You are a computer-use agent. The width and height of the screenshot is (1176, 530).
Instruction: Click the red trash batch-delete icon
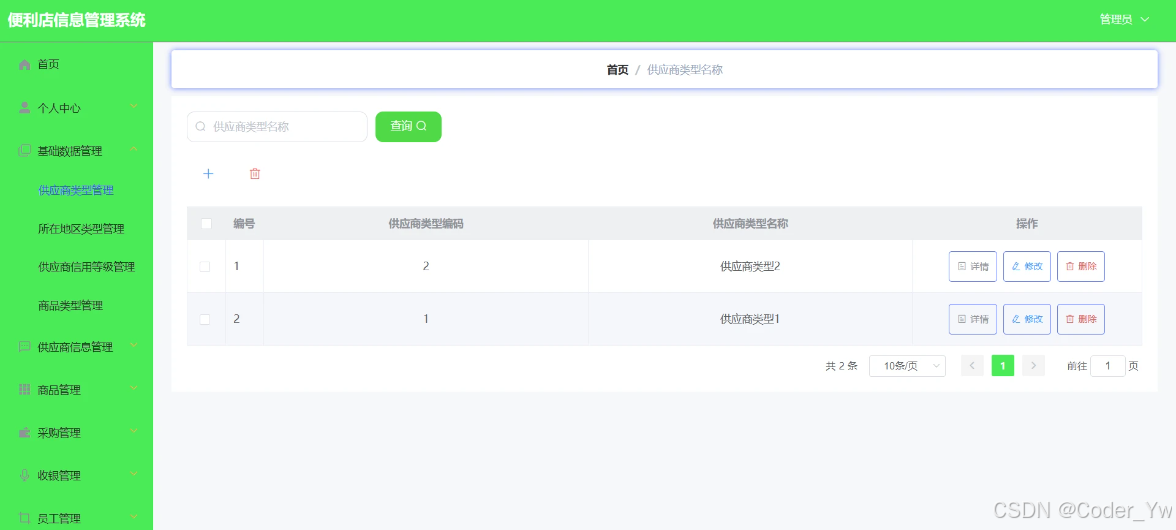255,174
